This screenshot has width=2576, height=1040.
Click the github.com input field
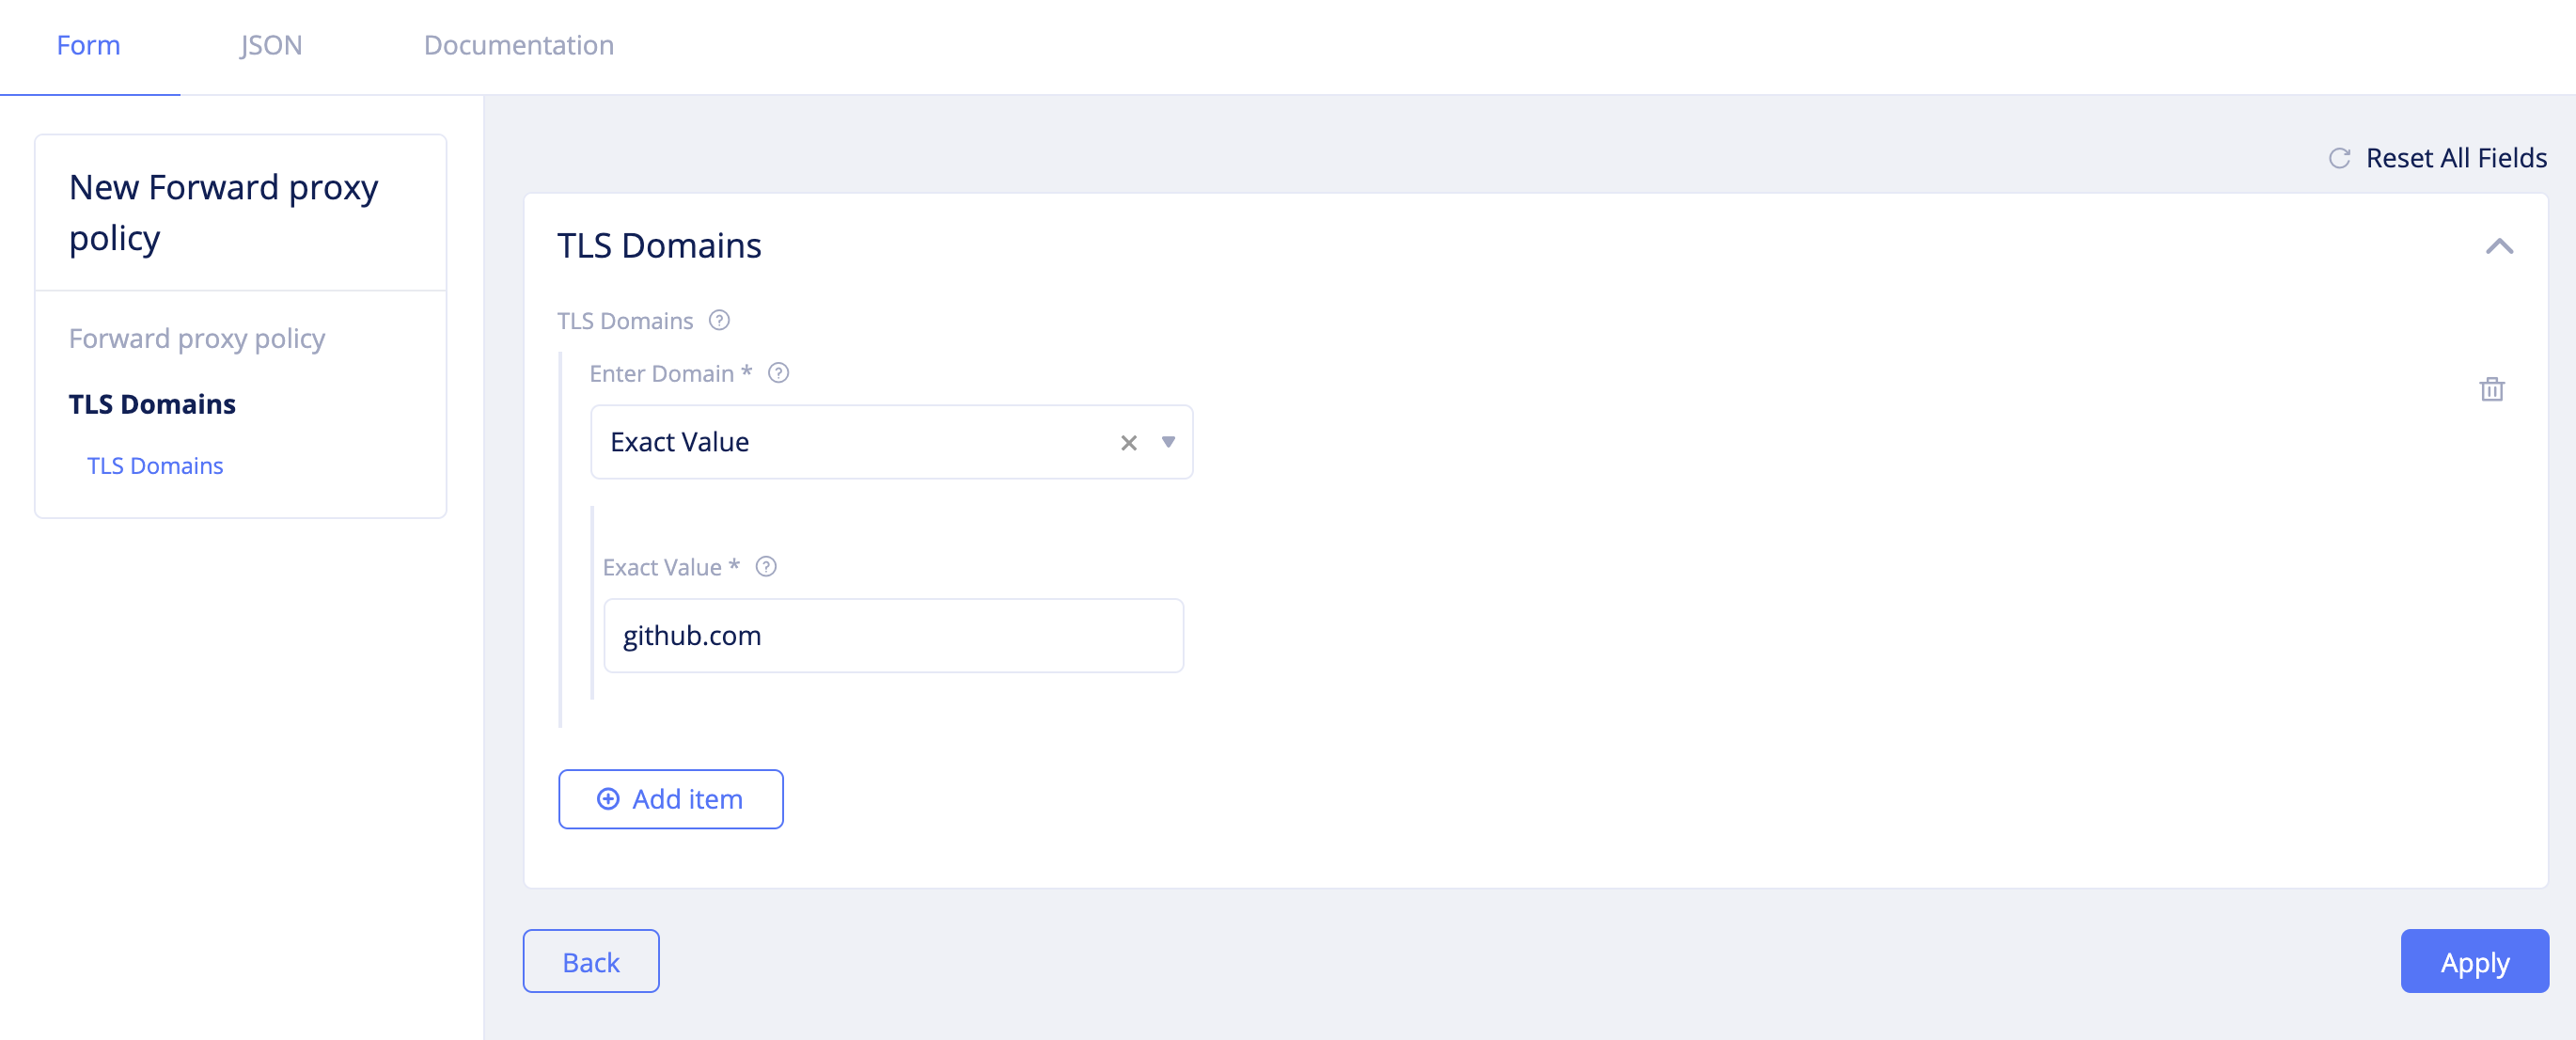(893, 635)
